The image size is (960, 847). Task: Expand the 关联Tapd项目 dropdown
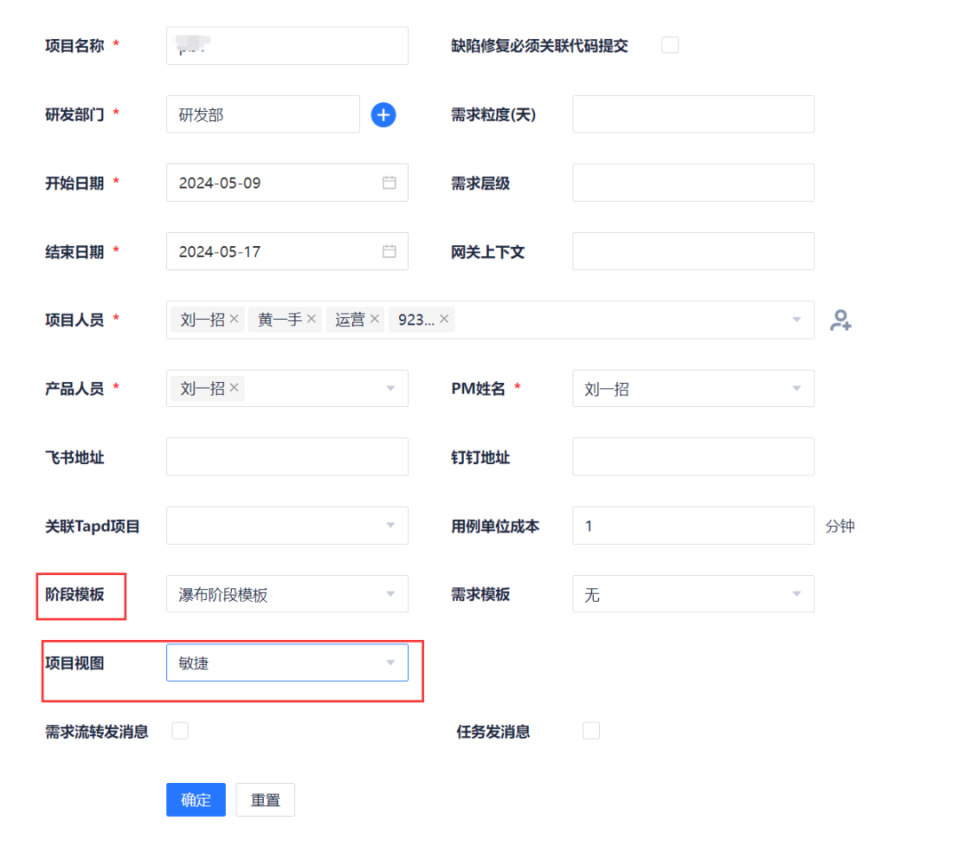tap(287, 525)
